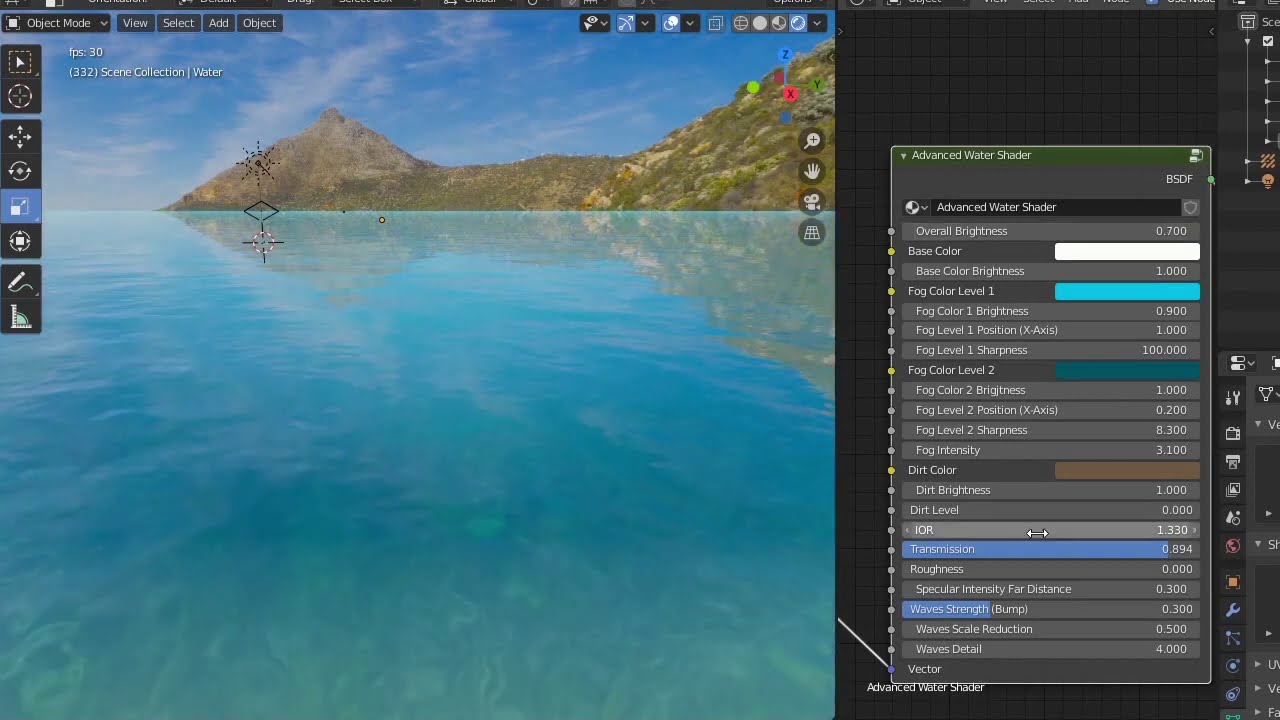Switch to wireframe viewport shading
This screenshot has height=720, width=1280.
coord(741,23)
